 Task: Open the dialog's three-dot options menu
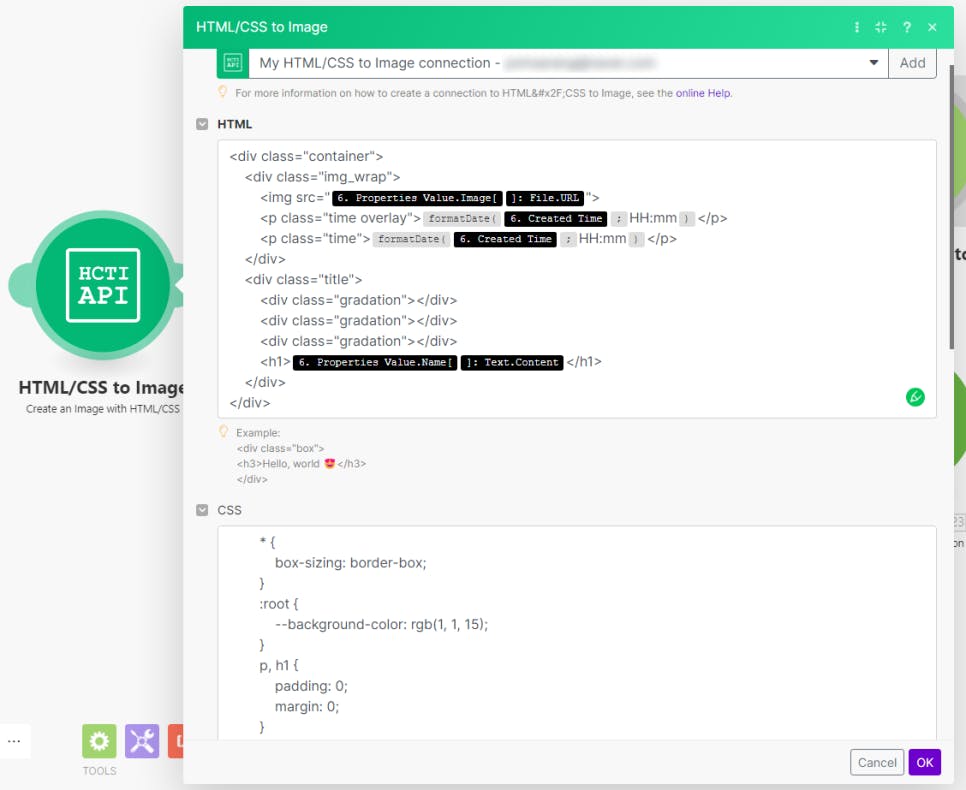tap(856, 27)
